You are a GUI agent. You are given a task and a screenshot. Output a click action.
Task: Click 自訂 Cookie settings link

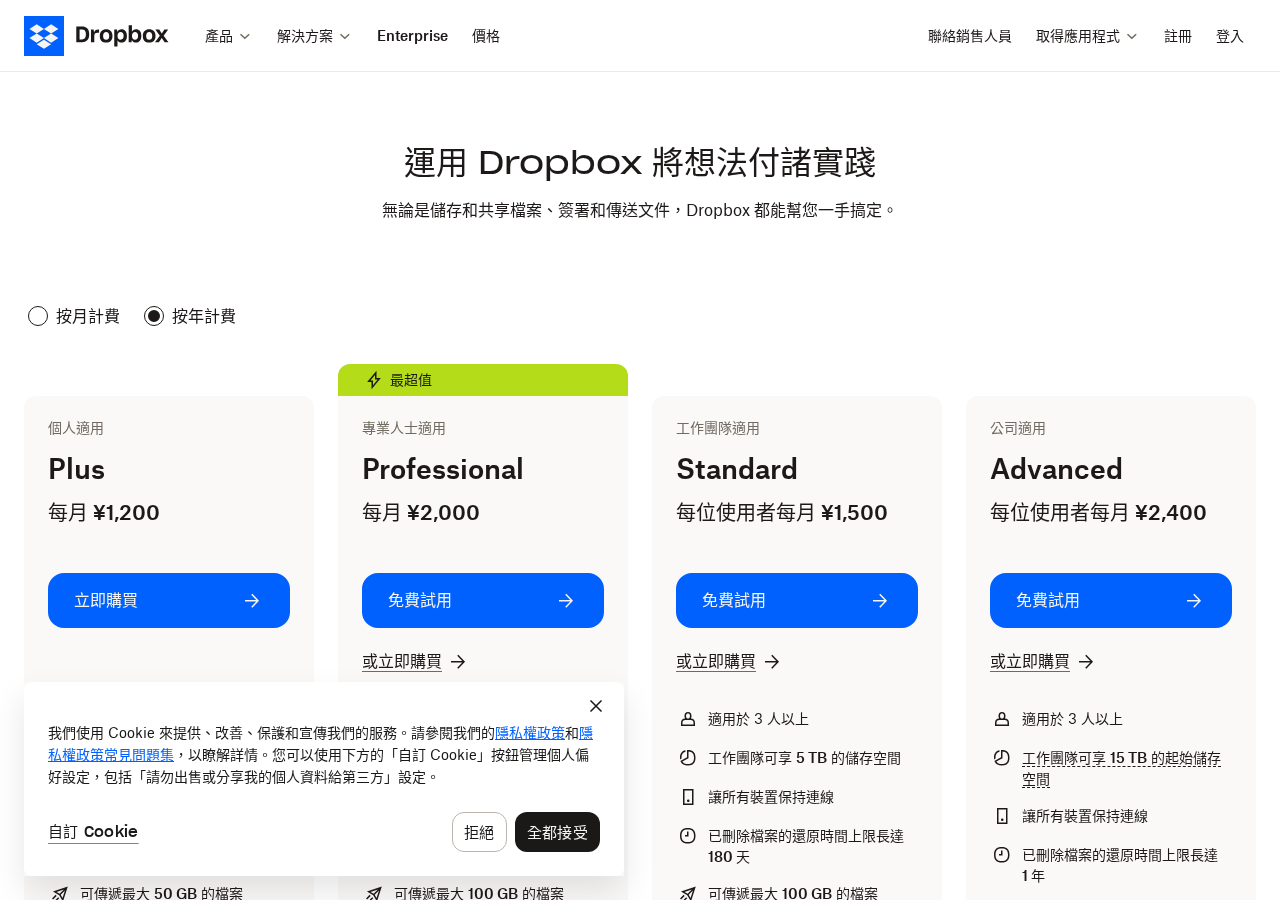click(93, 832)
